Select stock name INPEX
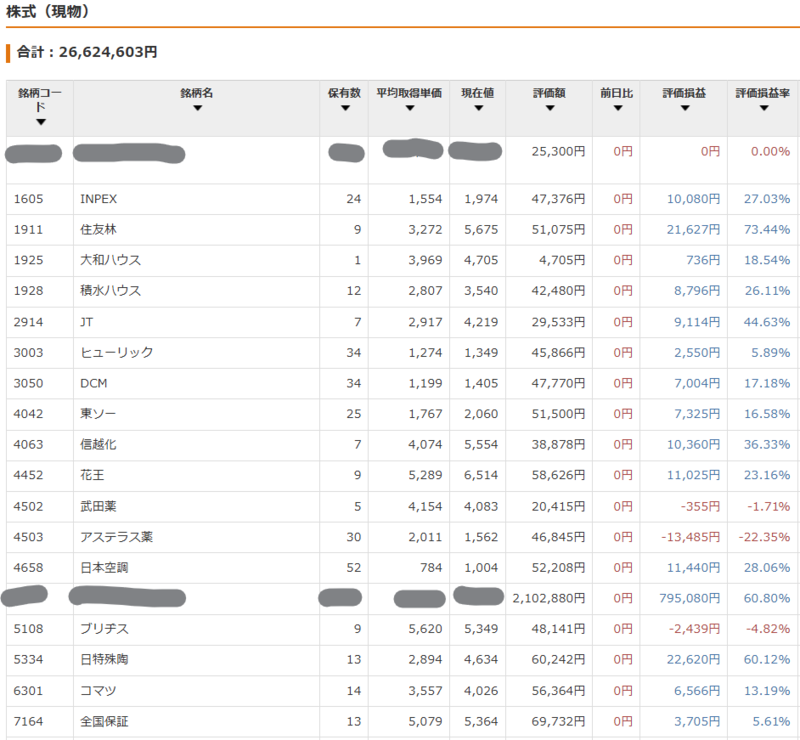800x740 pixels. click(98, 199)
